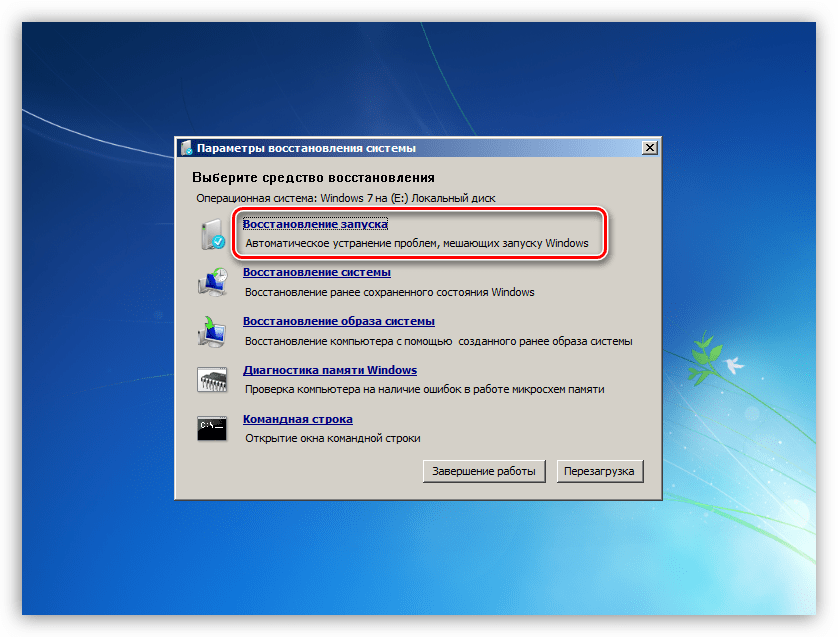The image size is (838, 637).
Task: Click the black Command Prompt console icon
Action: coord(212,428)
